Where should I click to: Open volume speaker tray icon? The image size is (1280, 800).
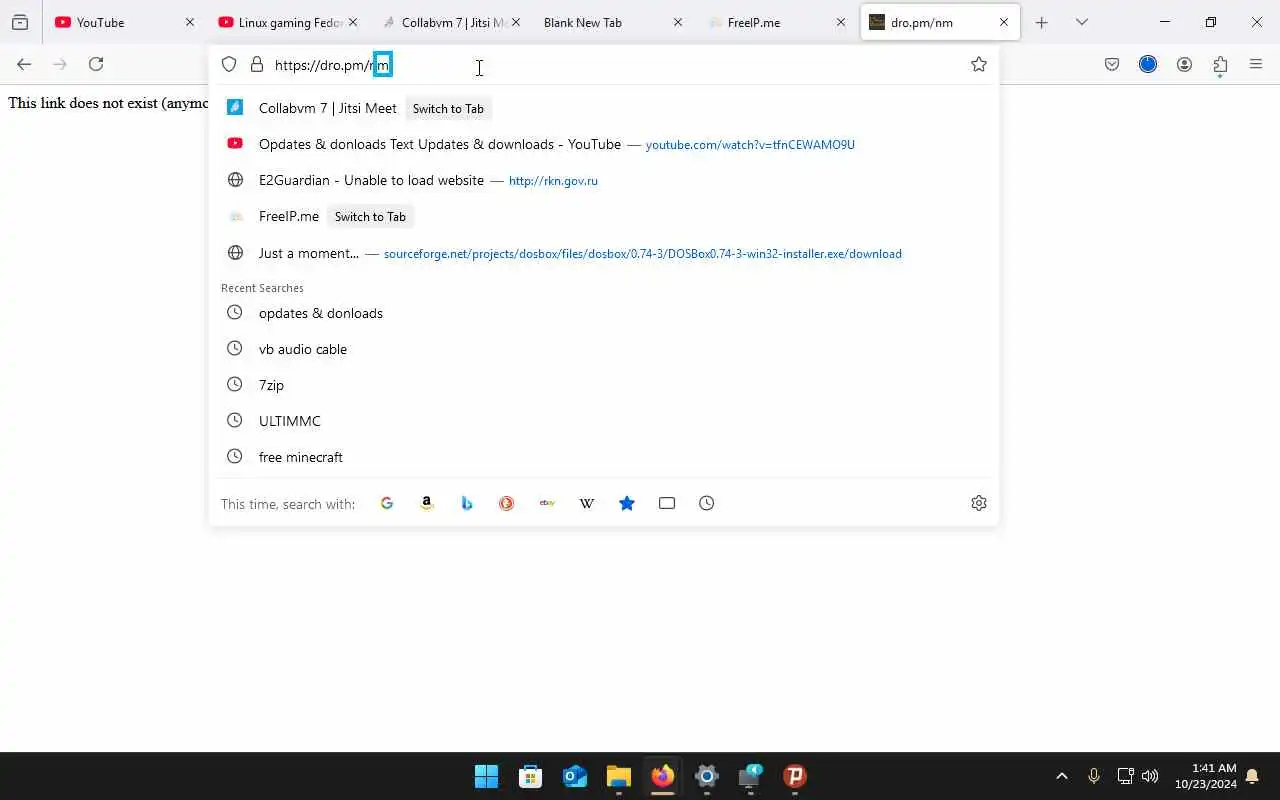[x=1150, y=776]
